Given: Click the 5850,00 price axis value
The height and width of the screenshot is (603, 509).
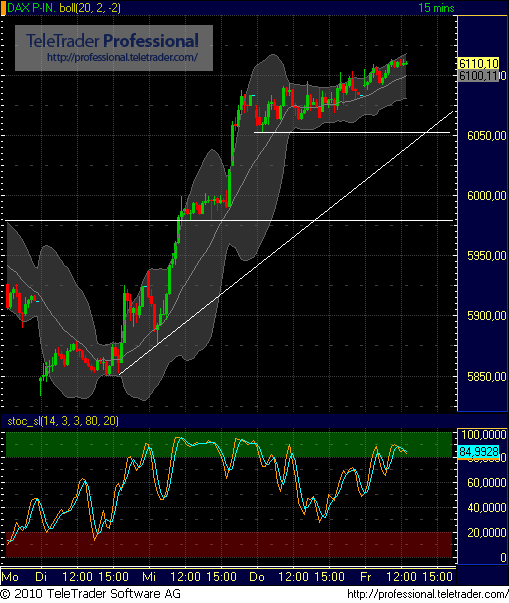Looking at the screenshot, I should pos(486,376).
